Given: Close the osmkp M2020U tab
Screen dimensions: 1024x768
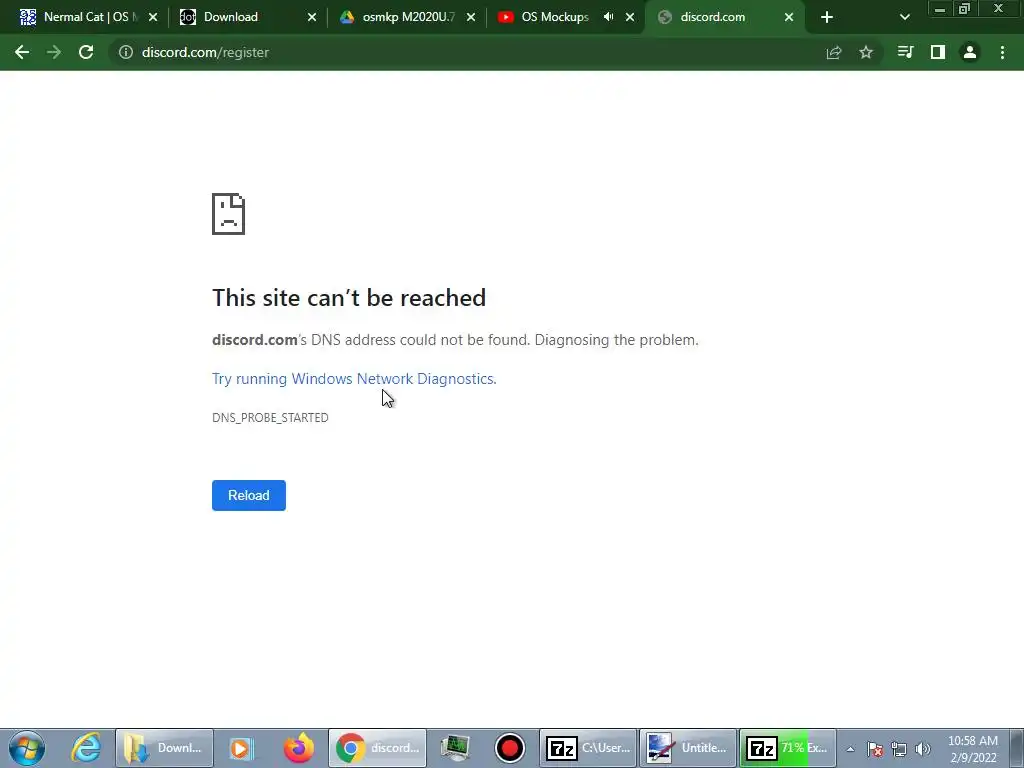Looking at the screenshot, I should pos(471,18).
